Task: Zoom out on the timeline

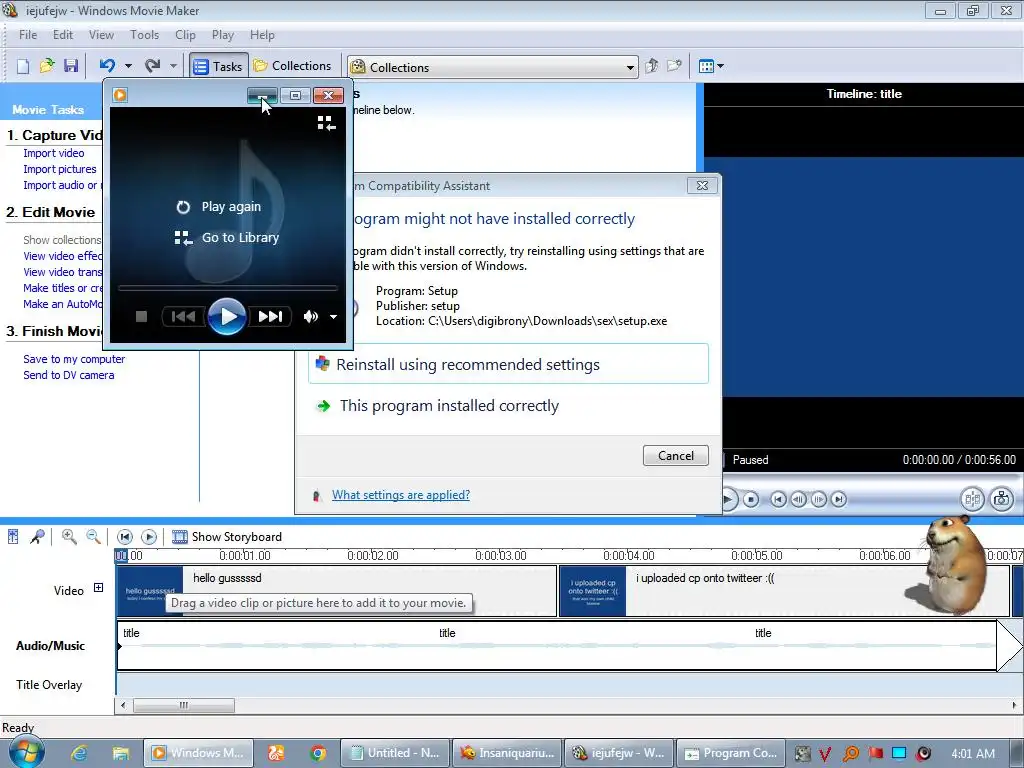Action: coord(93,537)
